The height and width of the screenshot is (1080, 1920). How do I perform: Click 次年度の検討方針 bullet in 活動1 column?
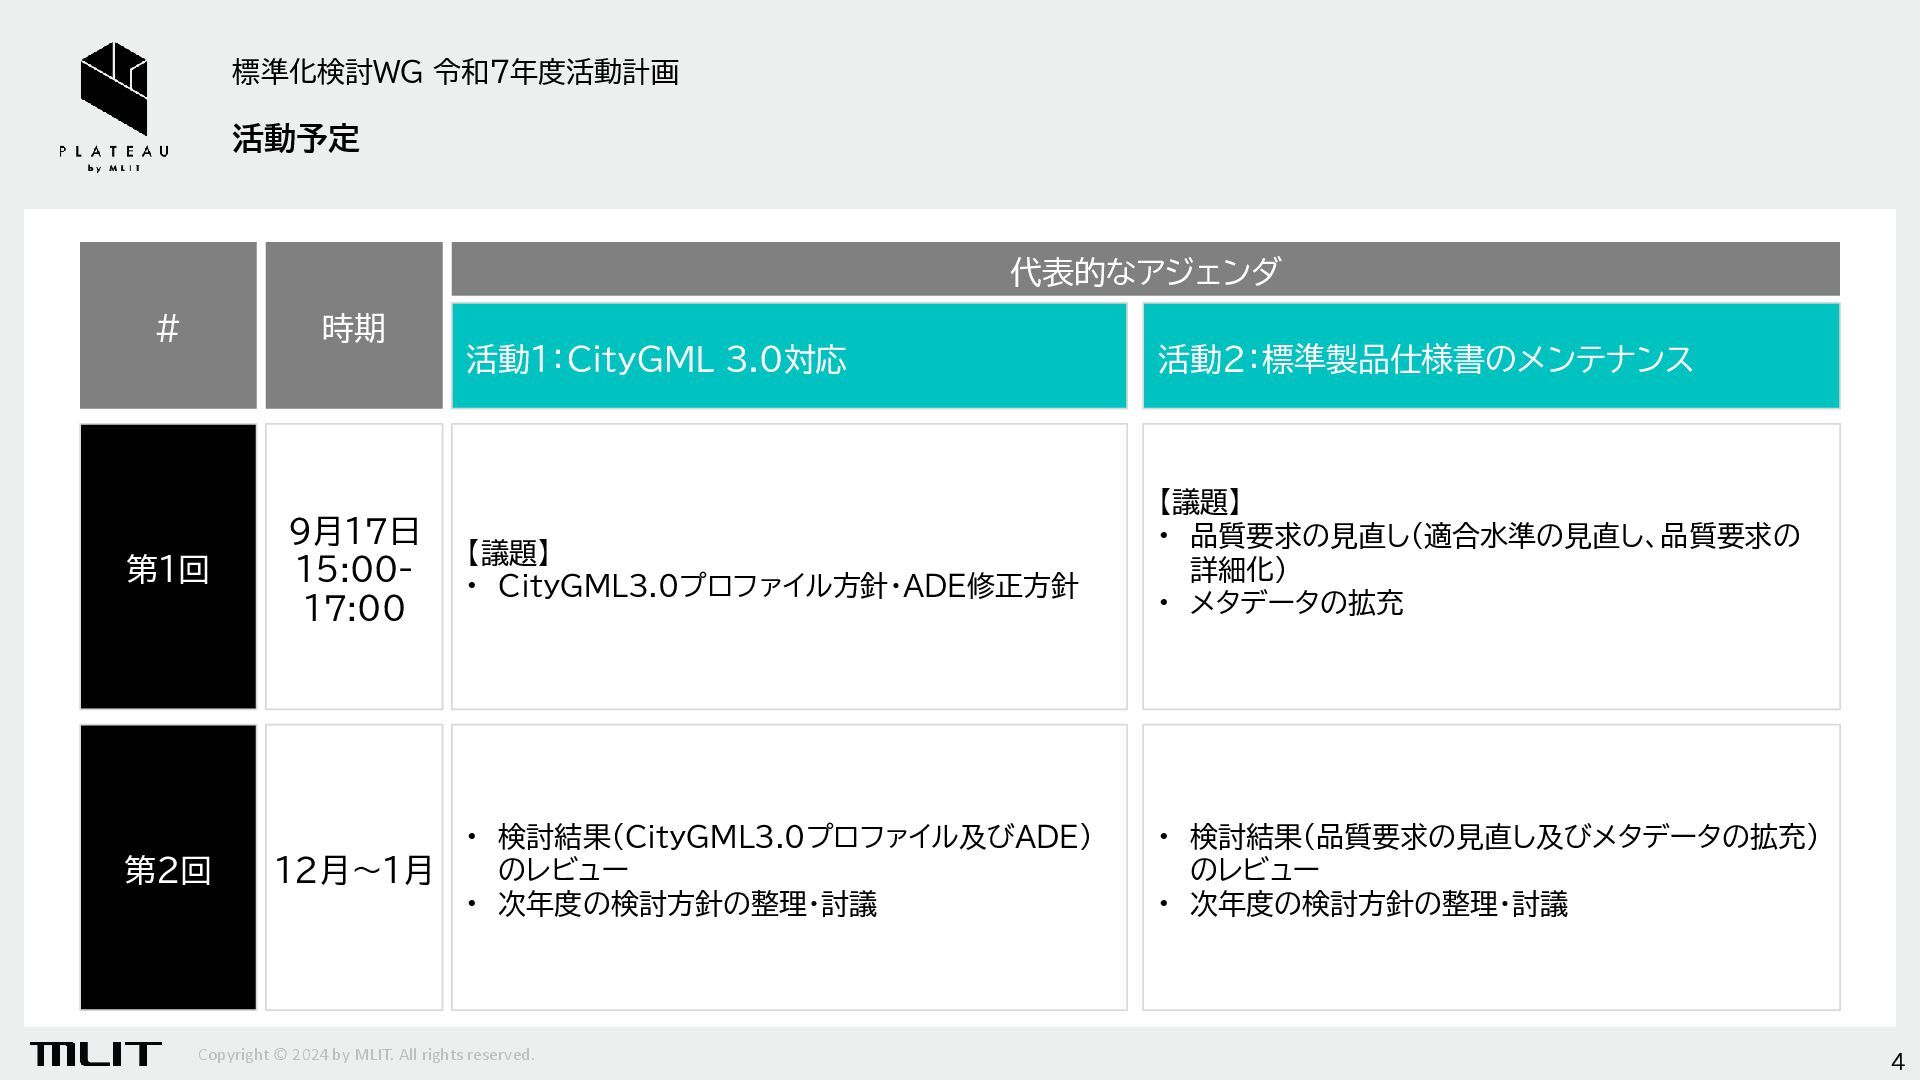coord(686,904)
